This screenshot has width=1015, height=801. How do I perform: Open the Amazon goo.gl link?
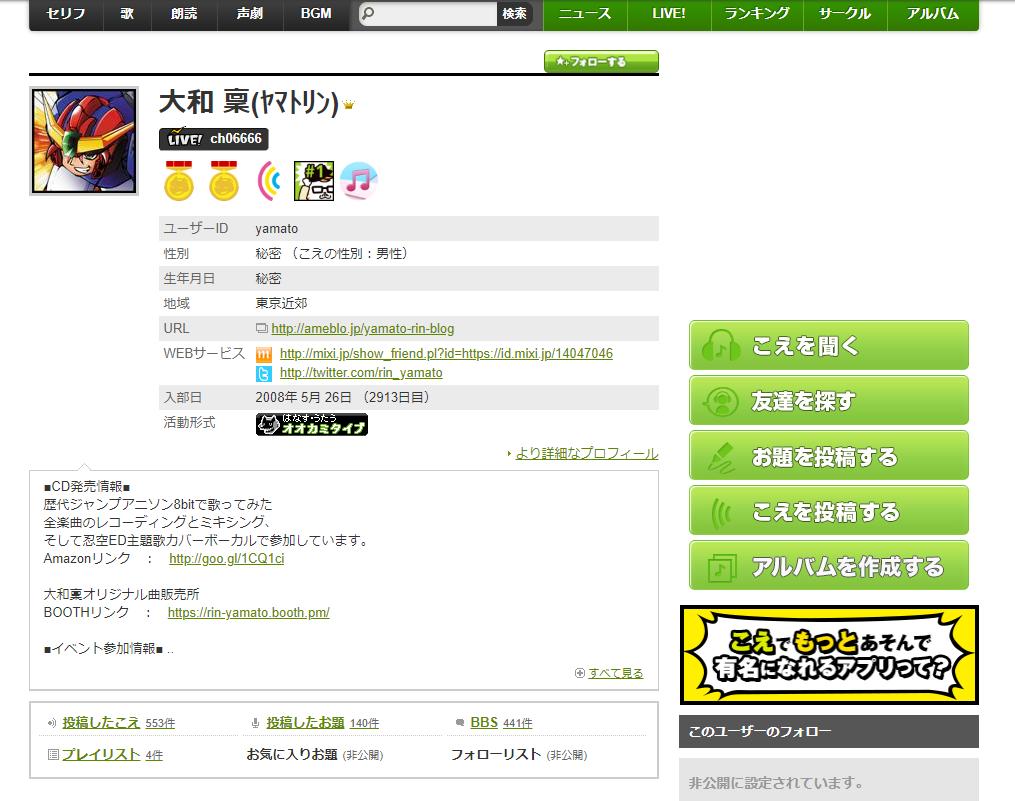pyautogui.click(x=227, y=559)
